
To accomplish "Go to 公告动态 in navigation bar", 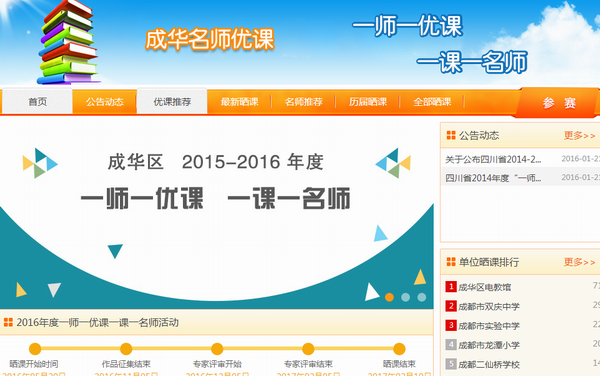I will (104, 102).
